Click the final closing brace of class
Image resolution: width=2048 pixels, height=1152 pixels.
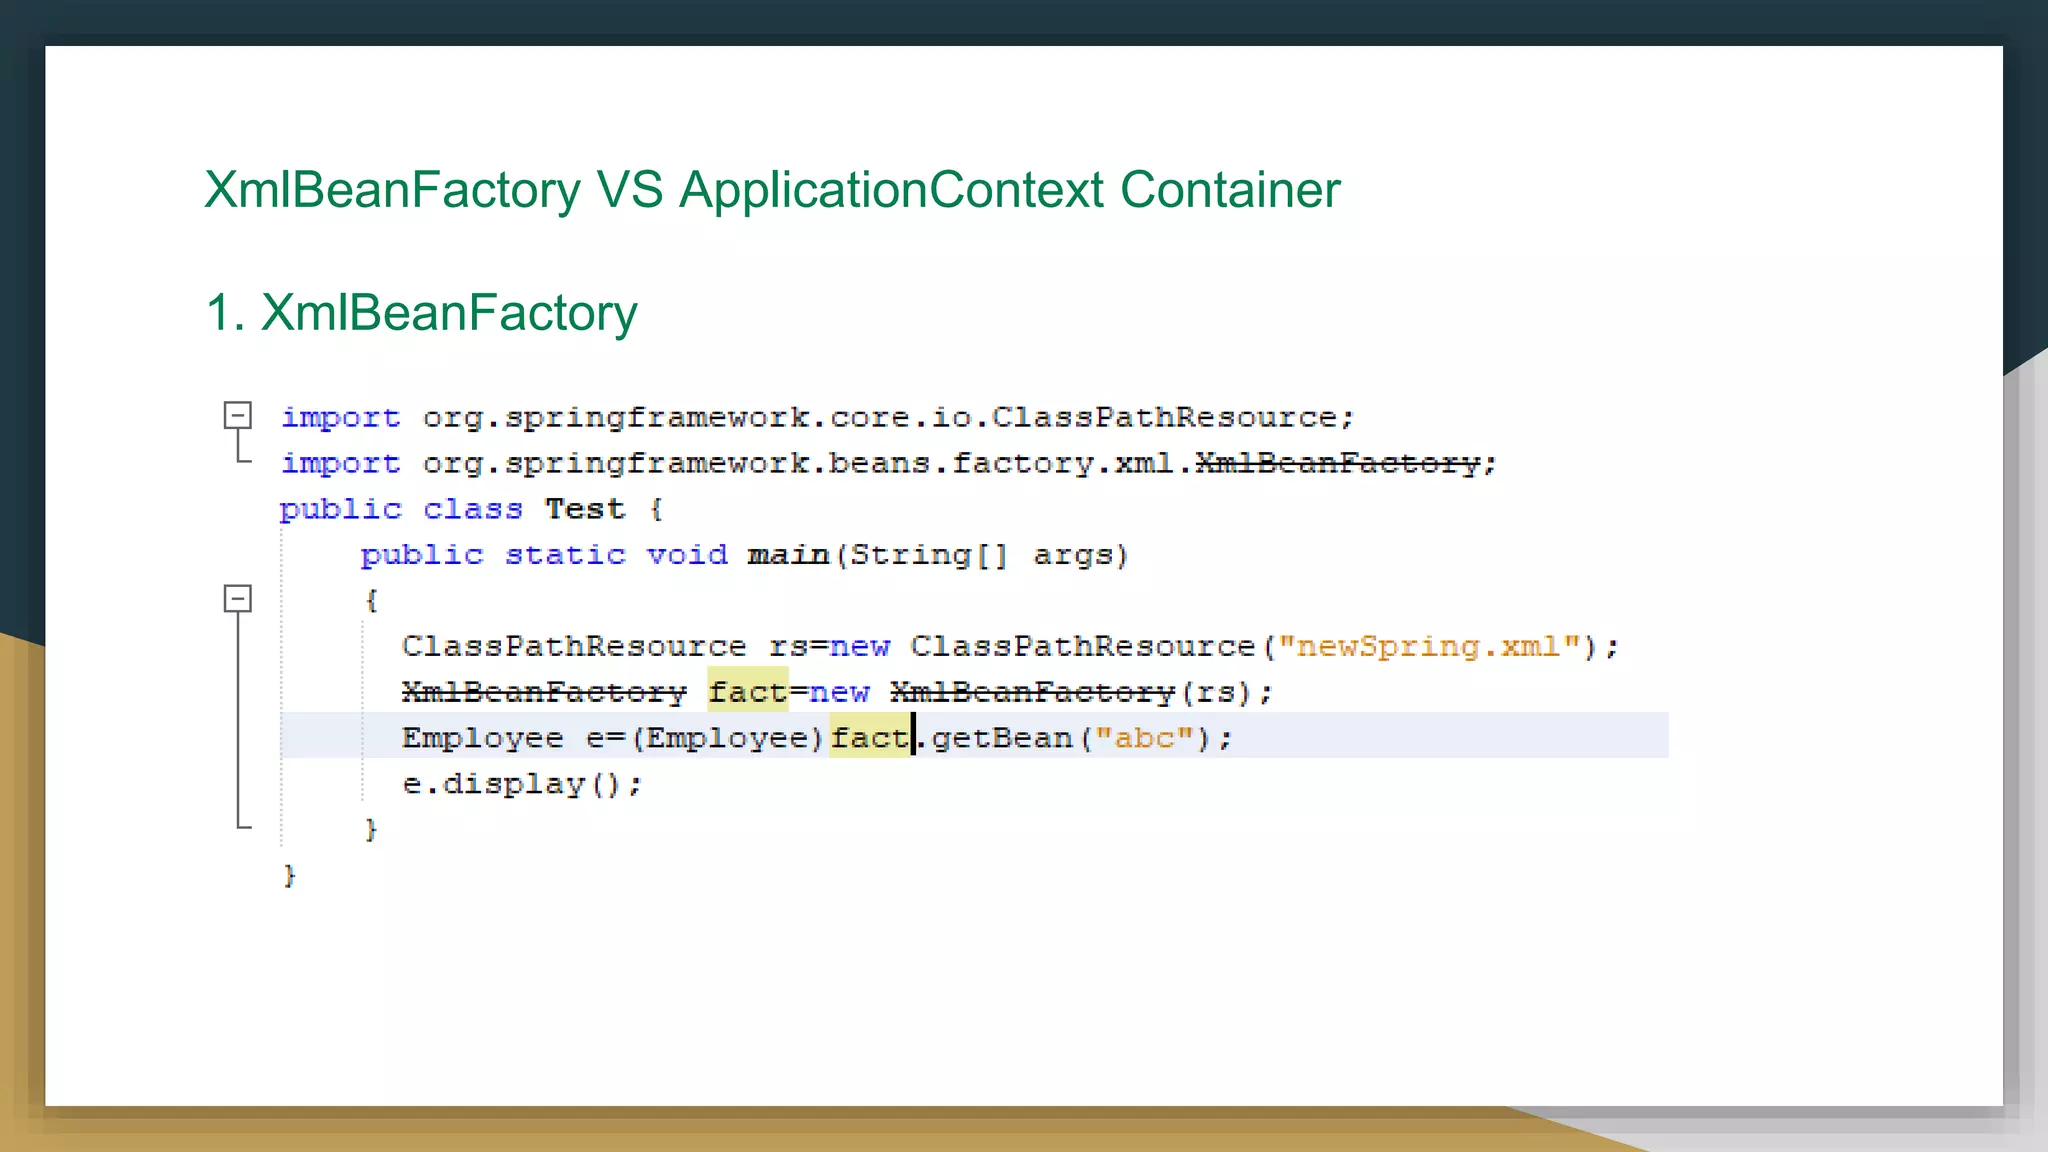coord(289,876)
